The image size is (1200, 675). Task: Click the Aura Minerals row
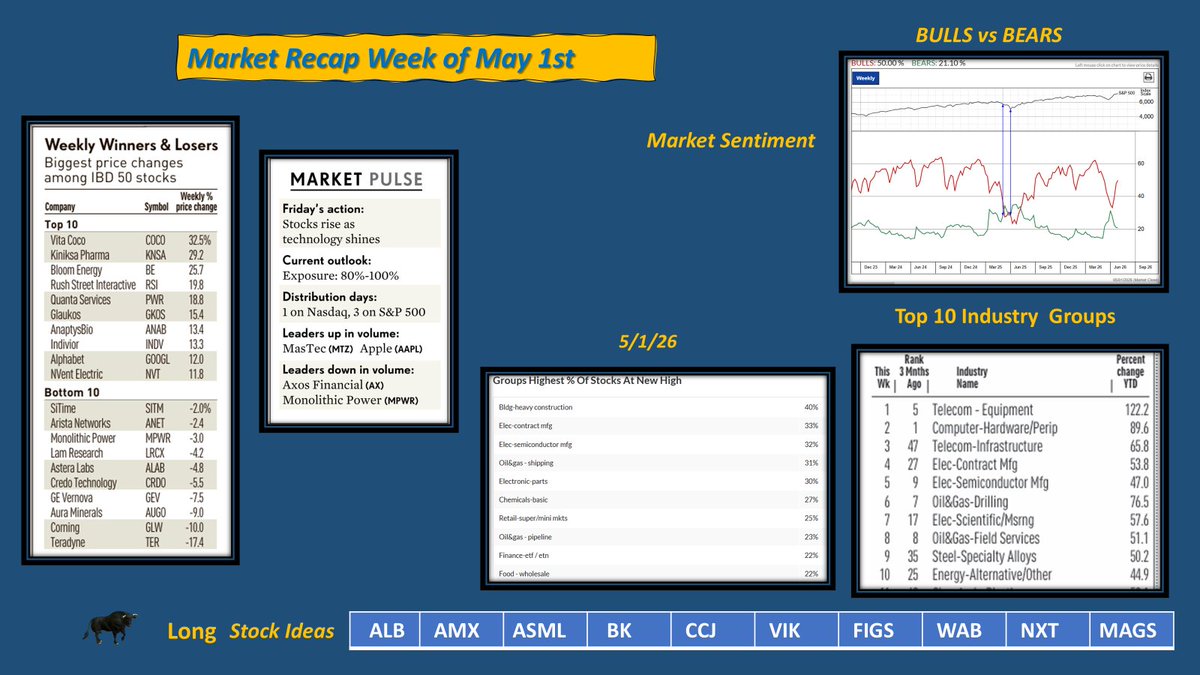pos(129,513)
